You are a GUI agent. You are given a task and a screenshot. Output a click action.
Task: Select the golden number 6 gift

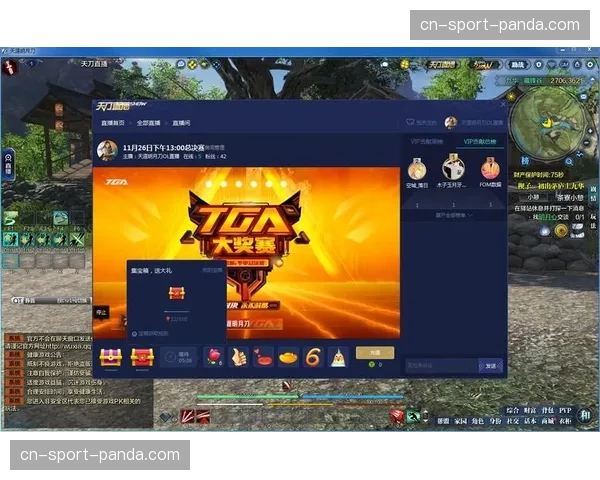(x=313, y=356)
